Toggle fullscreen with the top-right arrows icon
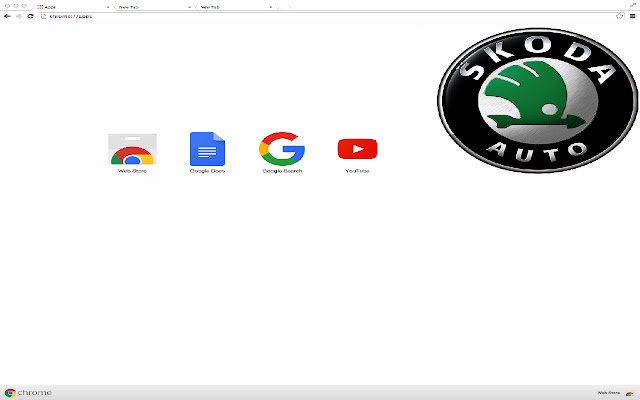Screen dimensions: 640x400 point(633,5)
